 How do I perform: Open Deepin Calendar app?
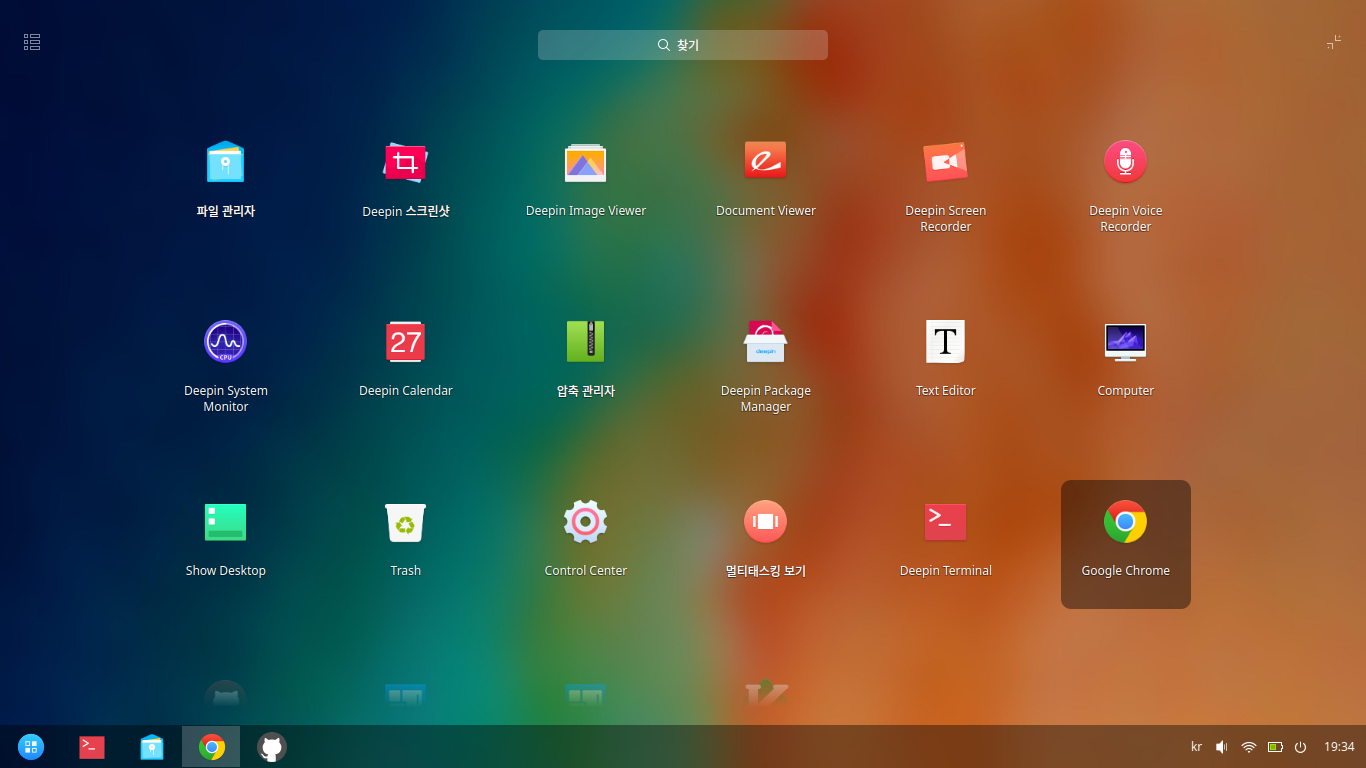pyautogui.click(x=405, y=342)
